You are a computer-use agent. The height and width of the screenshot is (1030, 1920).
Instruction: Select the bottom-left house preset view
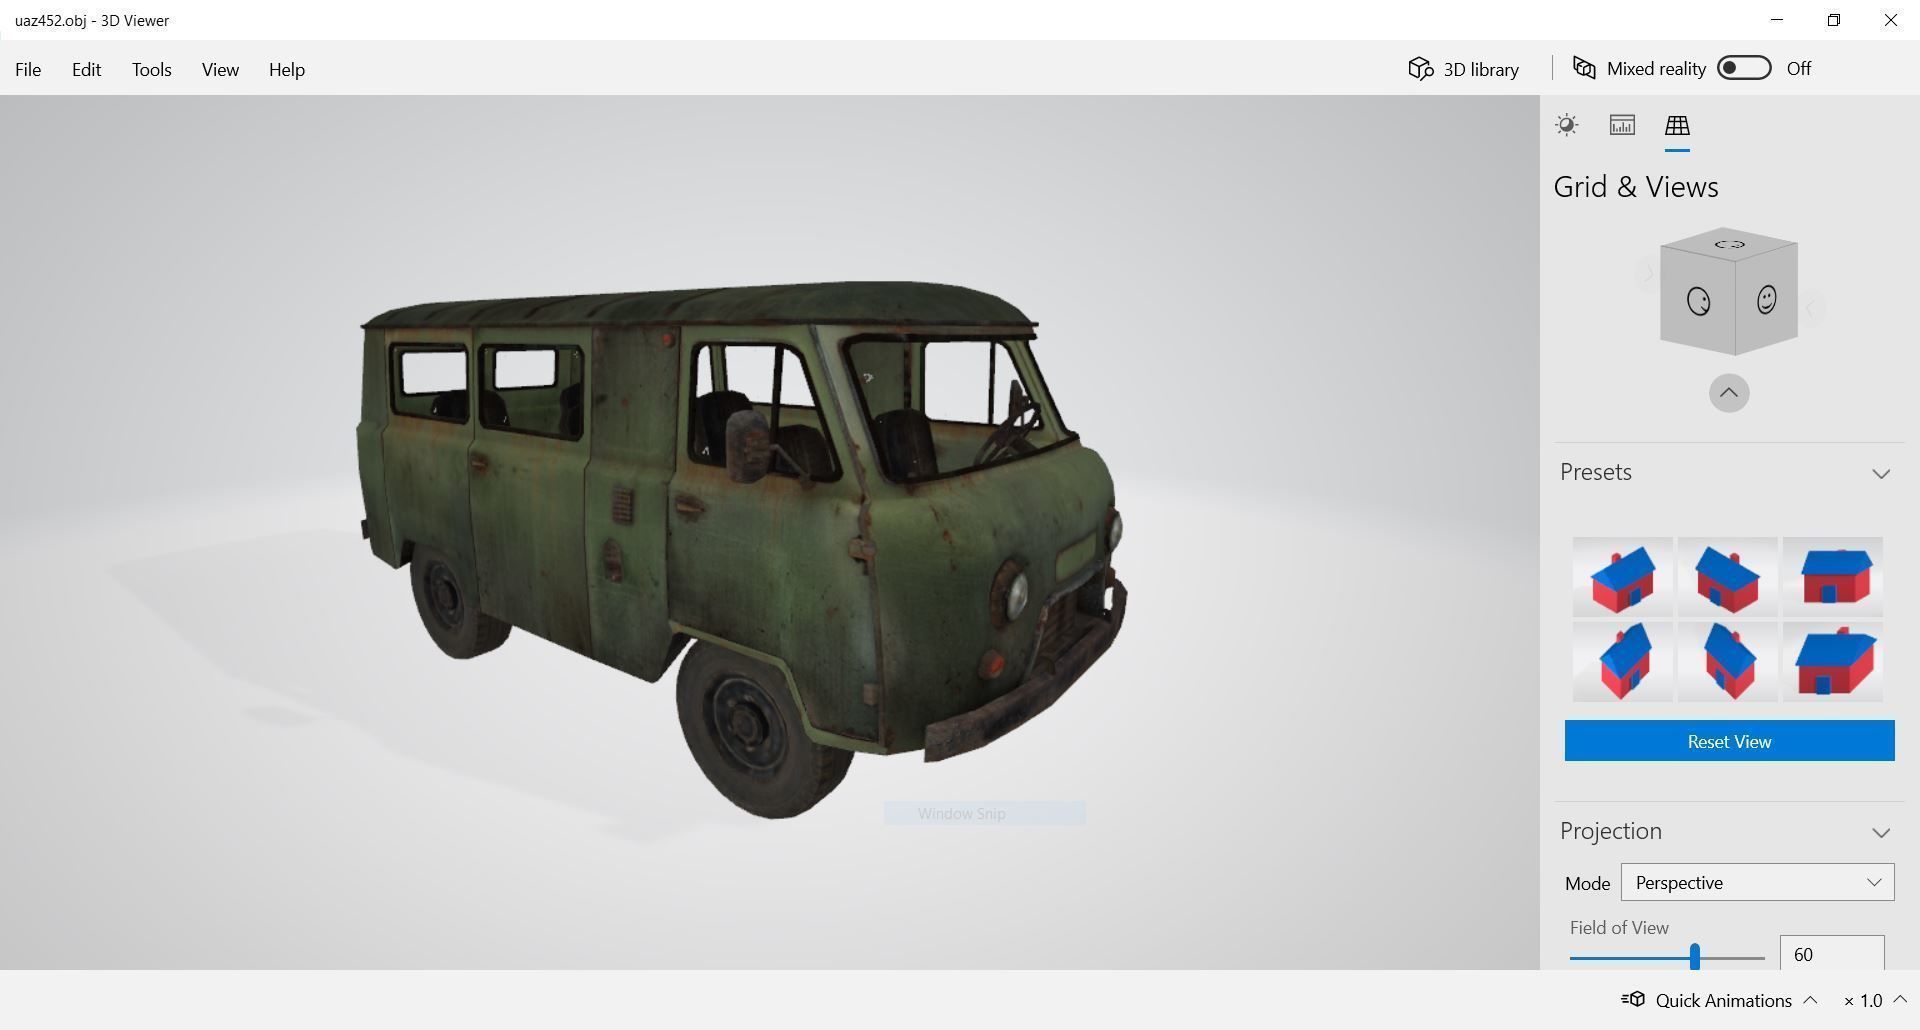pyautogui.click(x=1622, y=661)
